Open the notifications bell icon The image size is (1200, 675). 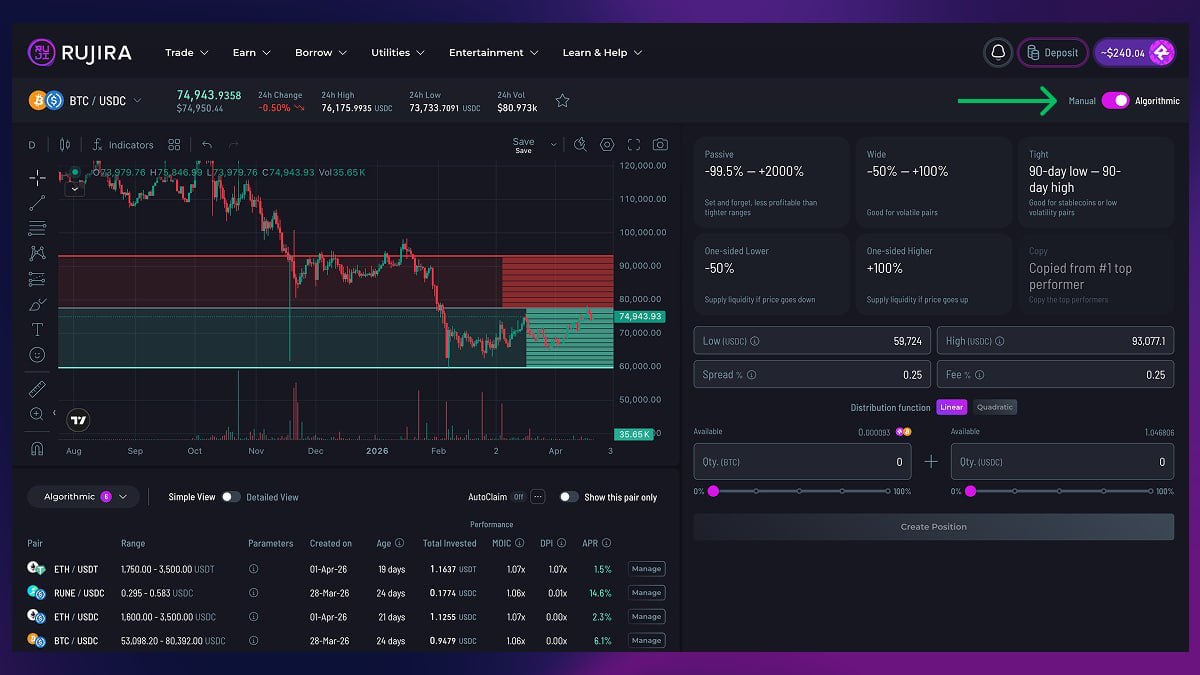click(997, 53)
